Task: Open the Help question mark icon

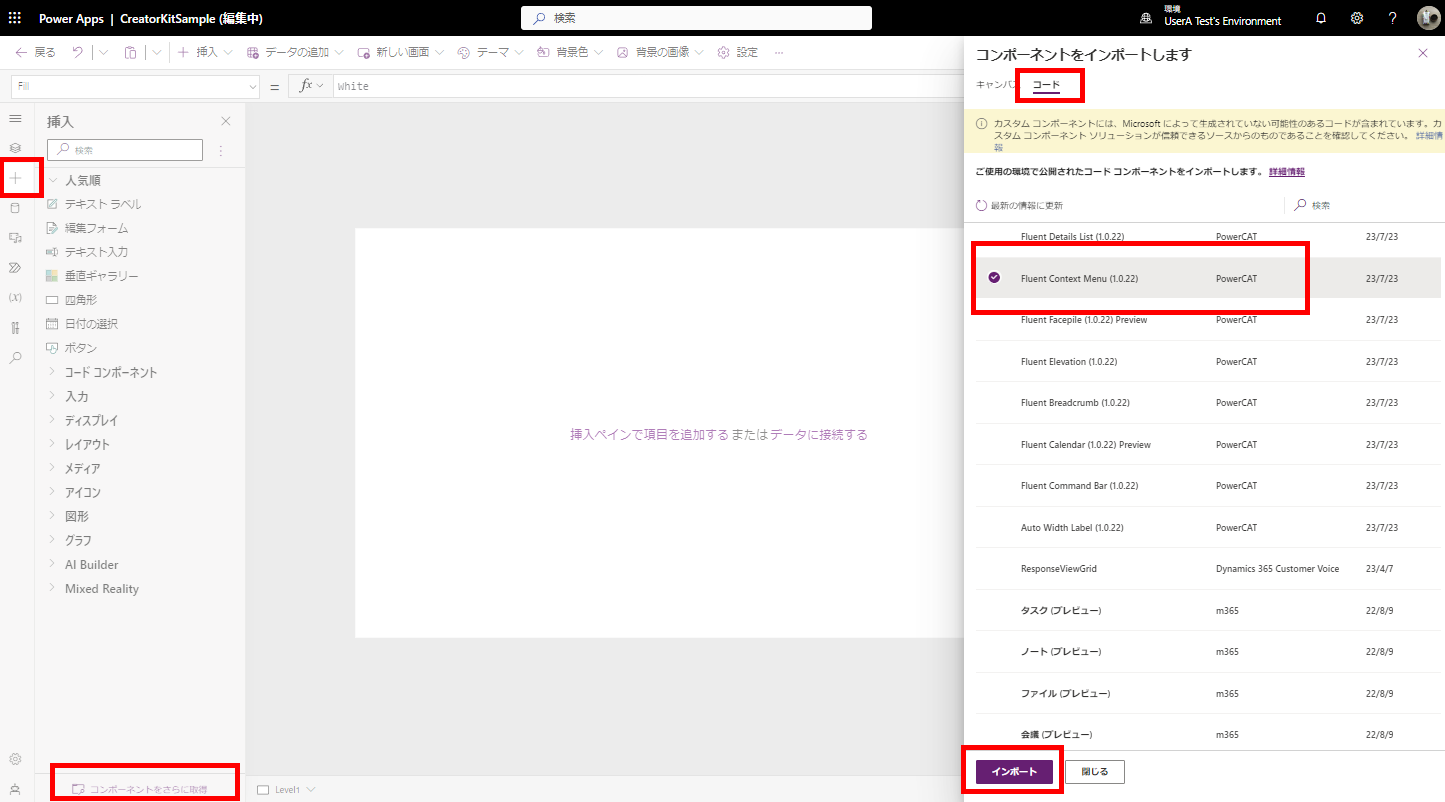Action: [1392, 18]
